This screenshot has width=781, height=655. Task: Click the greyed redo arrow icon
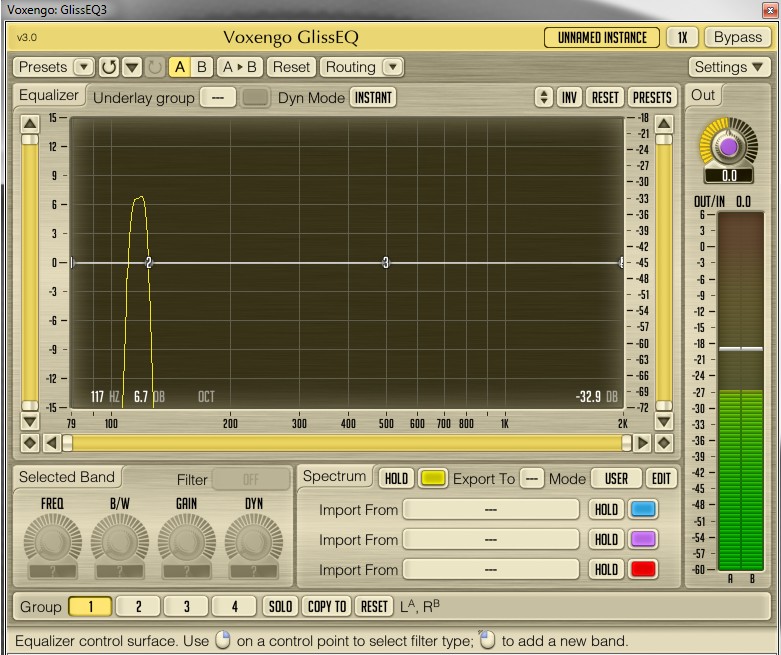coord(155,67)
